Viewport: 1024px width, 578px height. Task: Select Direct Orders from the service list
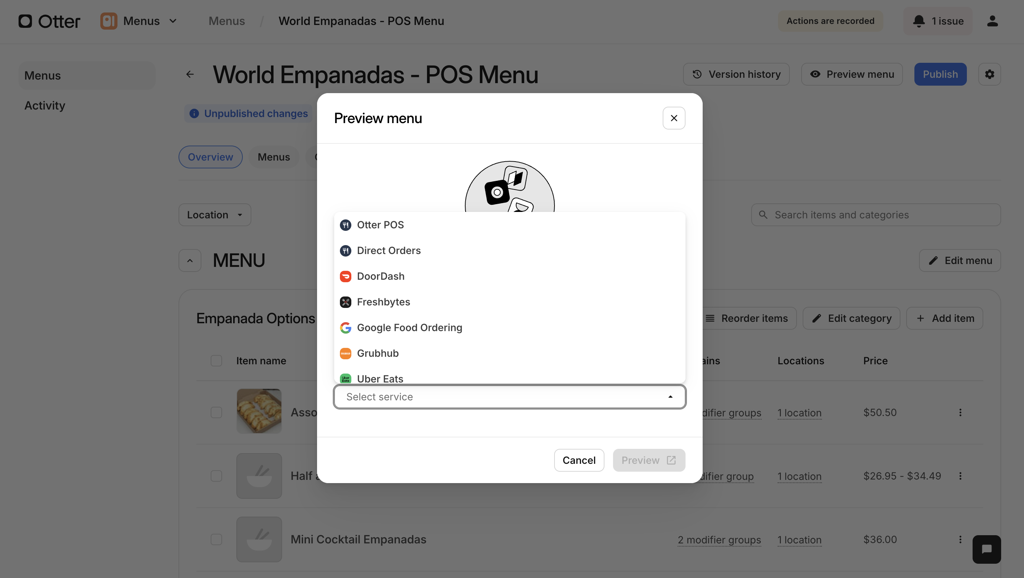(x=509, y=250)
